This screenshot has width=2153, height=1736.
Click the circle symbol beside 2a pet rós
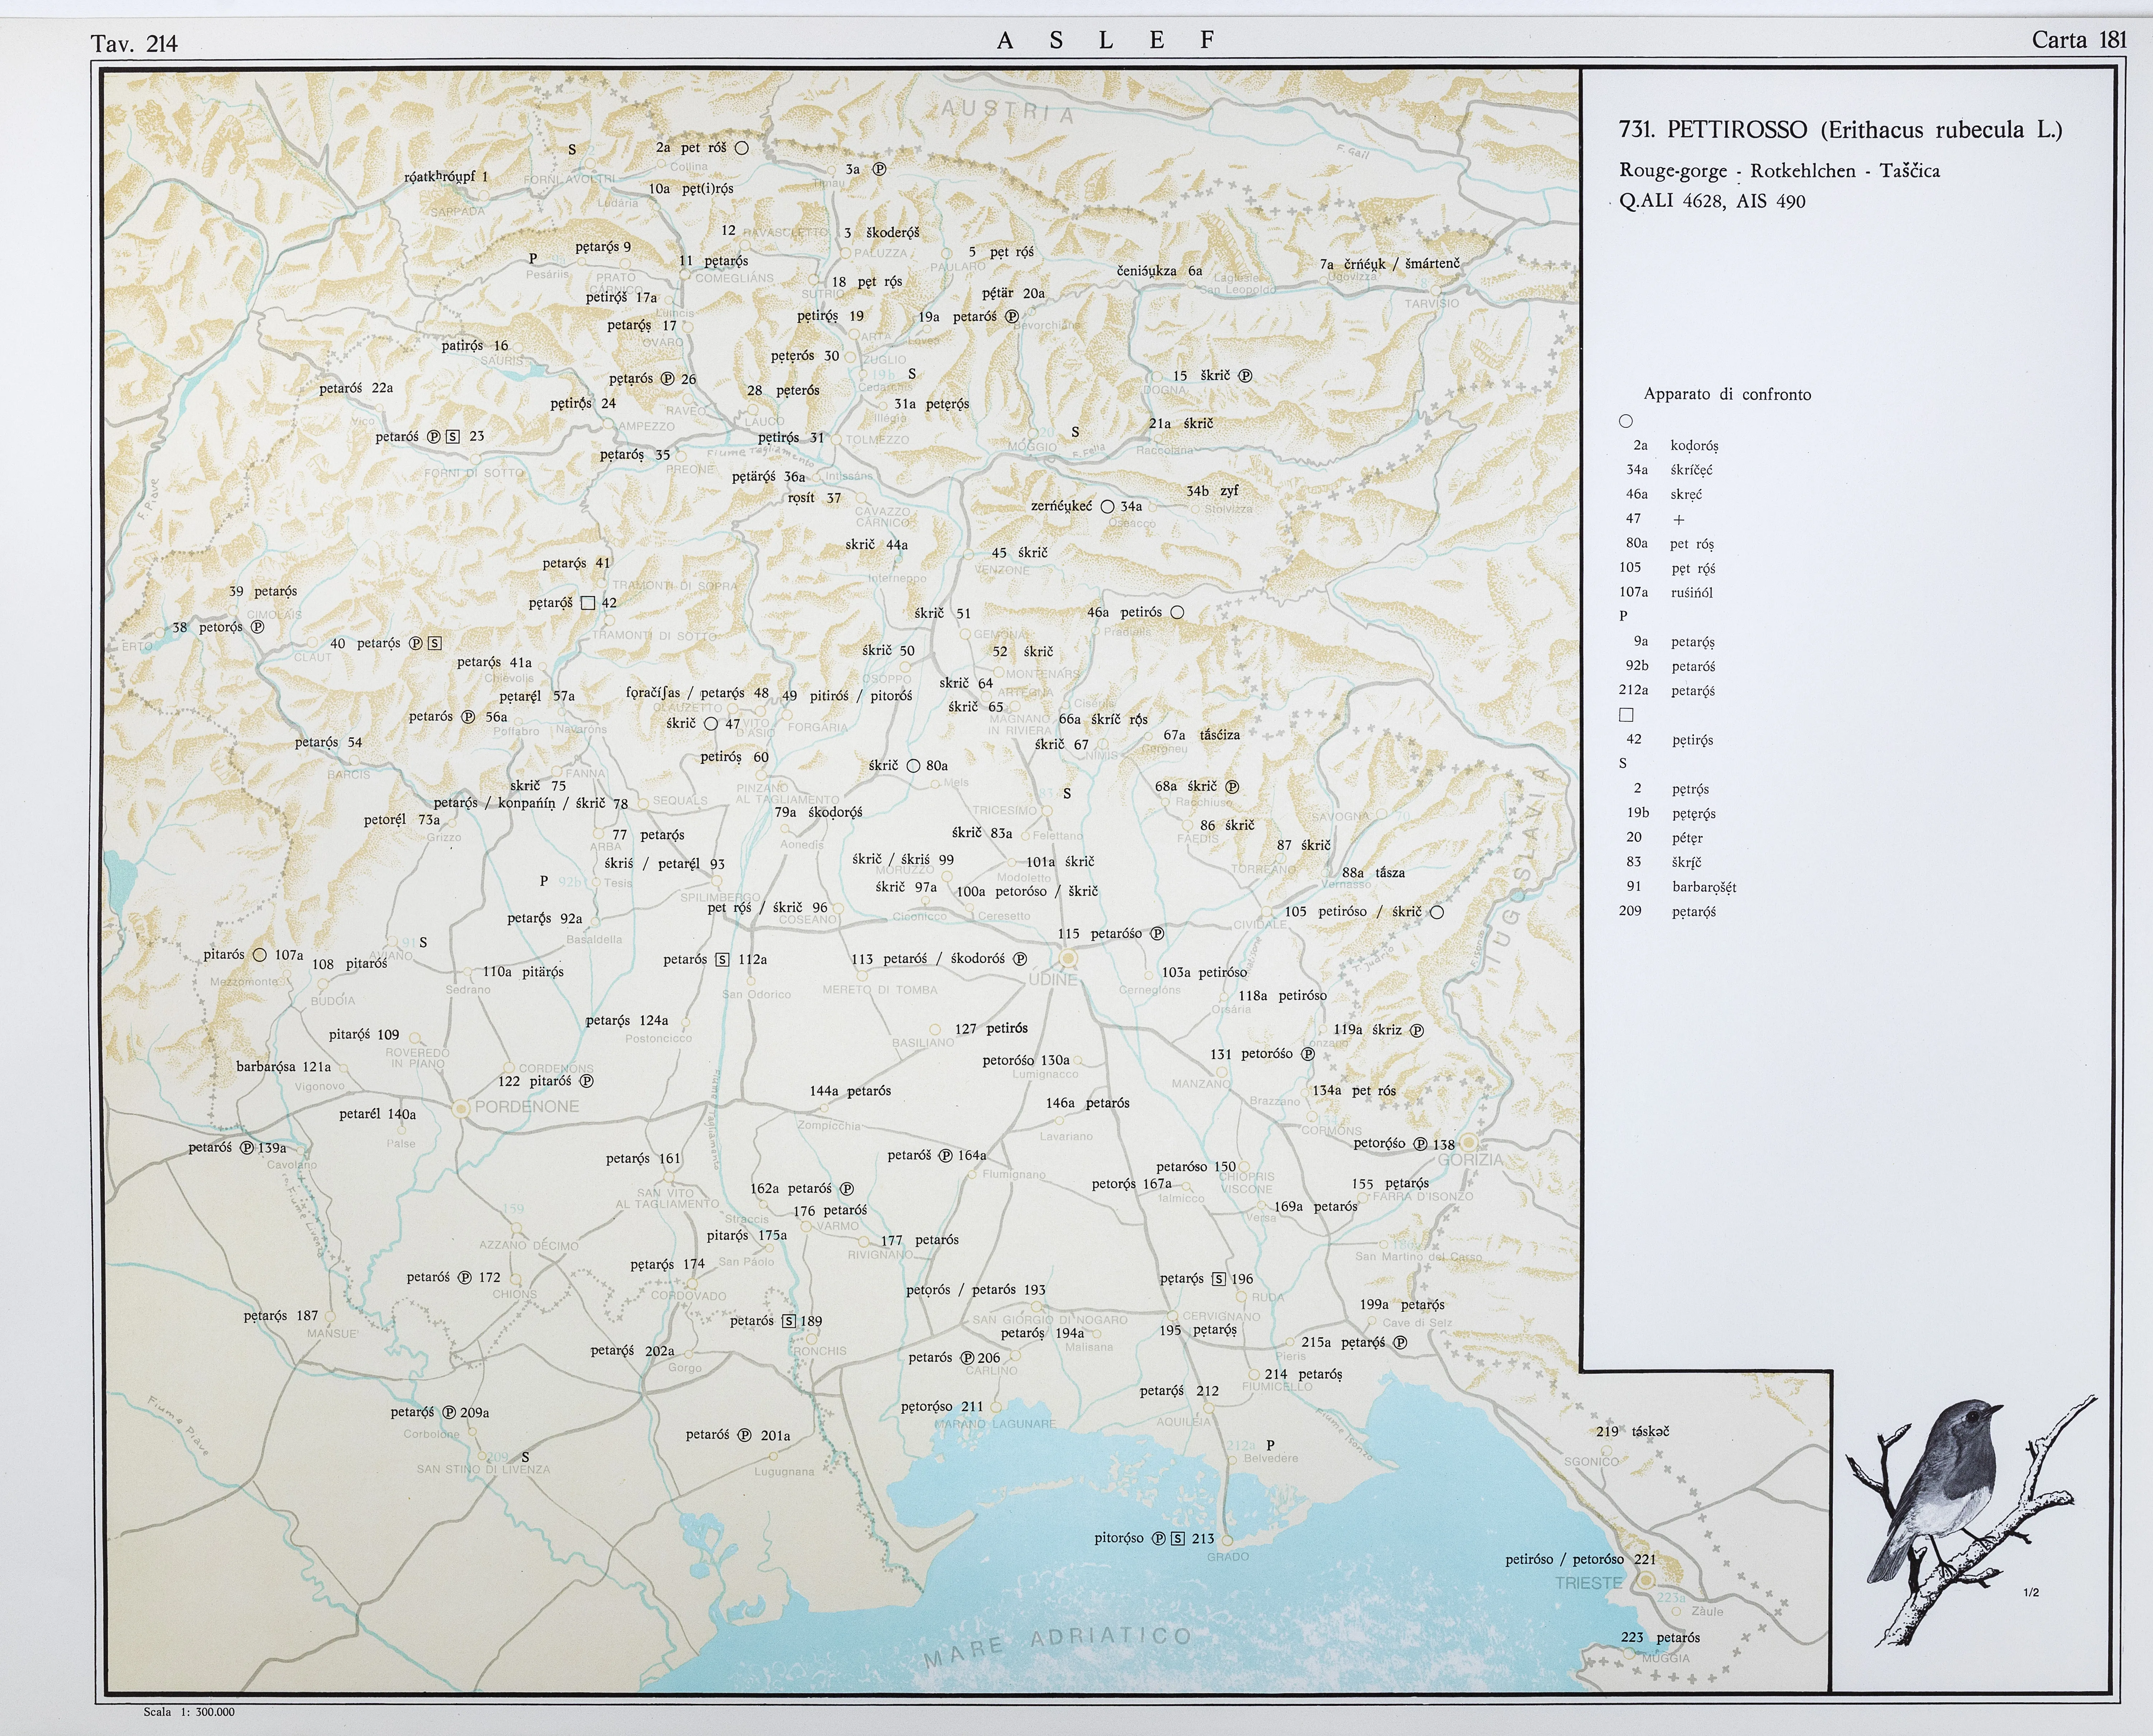click(742, 148)
